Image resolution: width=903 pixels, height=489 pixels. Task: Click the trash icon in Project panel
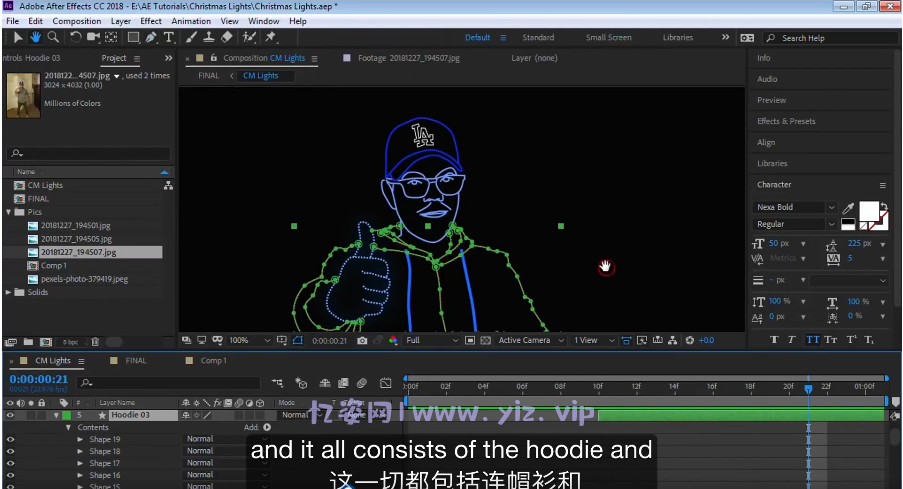point(95,342)
